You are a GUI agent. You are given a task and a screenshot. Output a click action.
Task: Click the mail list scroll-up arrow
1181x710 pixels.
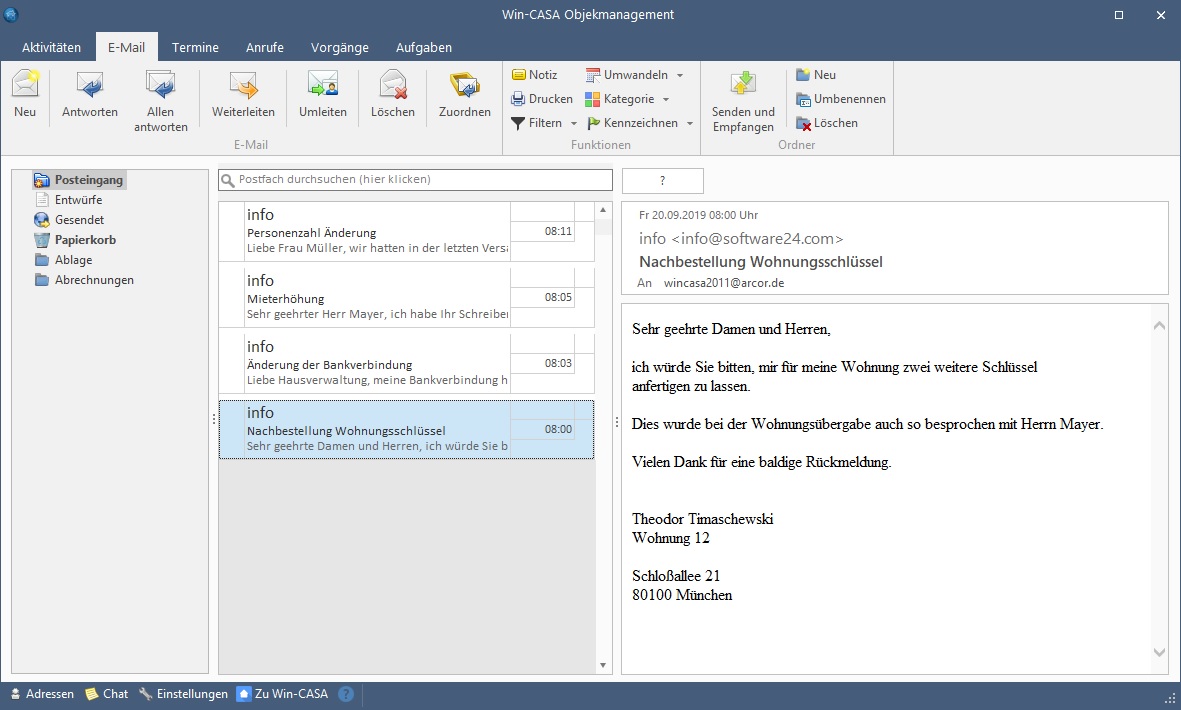(603, 210)
